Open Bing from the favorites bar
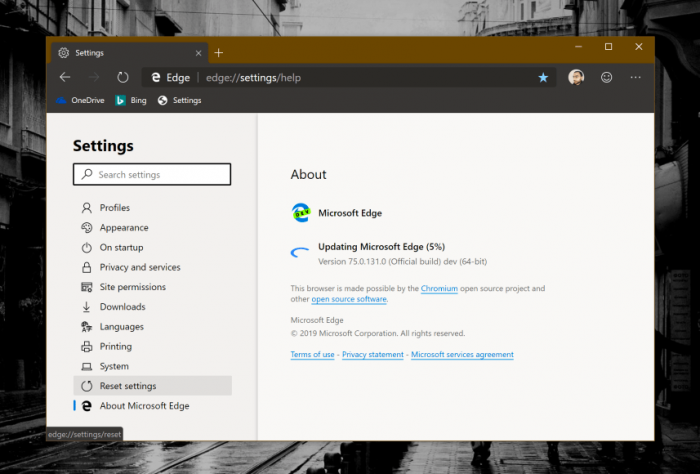The image size is (700, 474). pyautogui.click(x=131, y=100)
